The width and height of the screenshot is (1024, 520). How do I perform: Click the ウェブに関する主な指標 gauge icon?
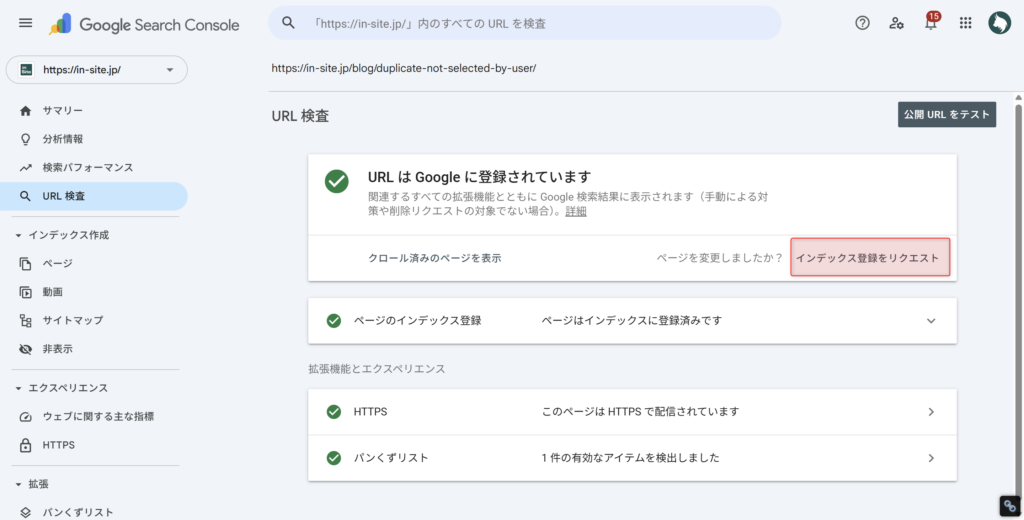(x=25, y=416)
